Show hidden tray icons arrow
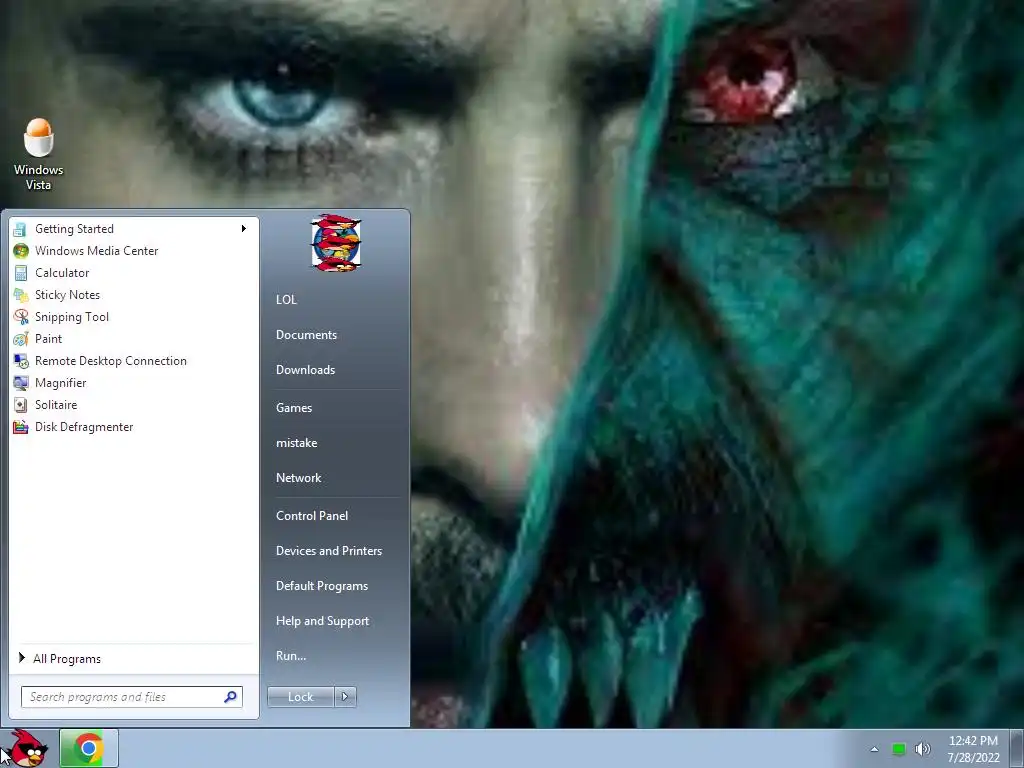This screenshot has width=1024, height=768. click(874, 749)
